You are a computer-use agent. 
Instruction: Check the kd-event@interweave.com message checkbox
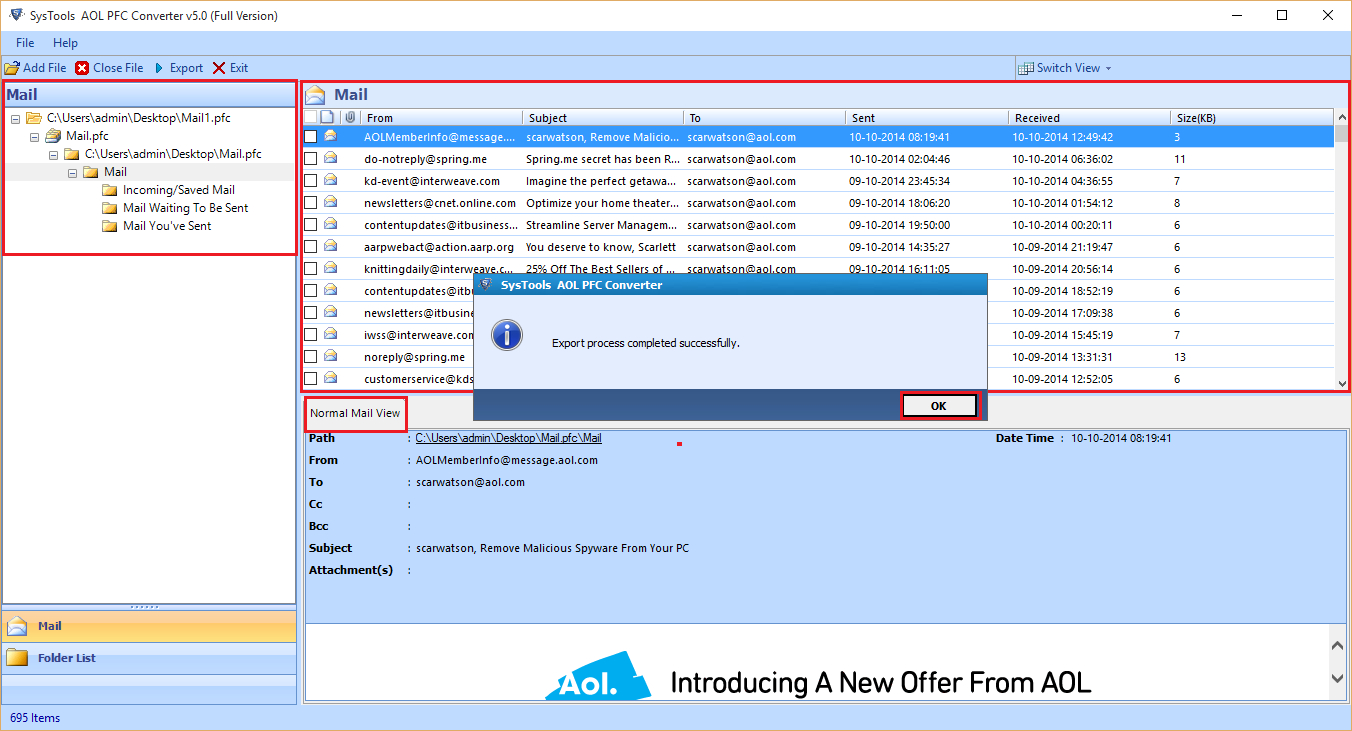311,180
